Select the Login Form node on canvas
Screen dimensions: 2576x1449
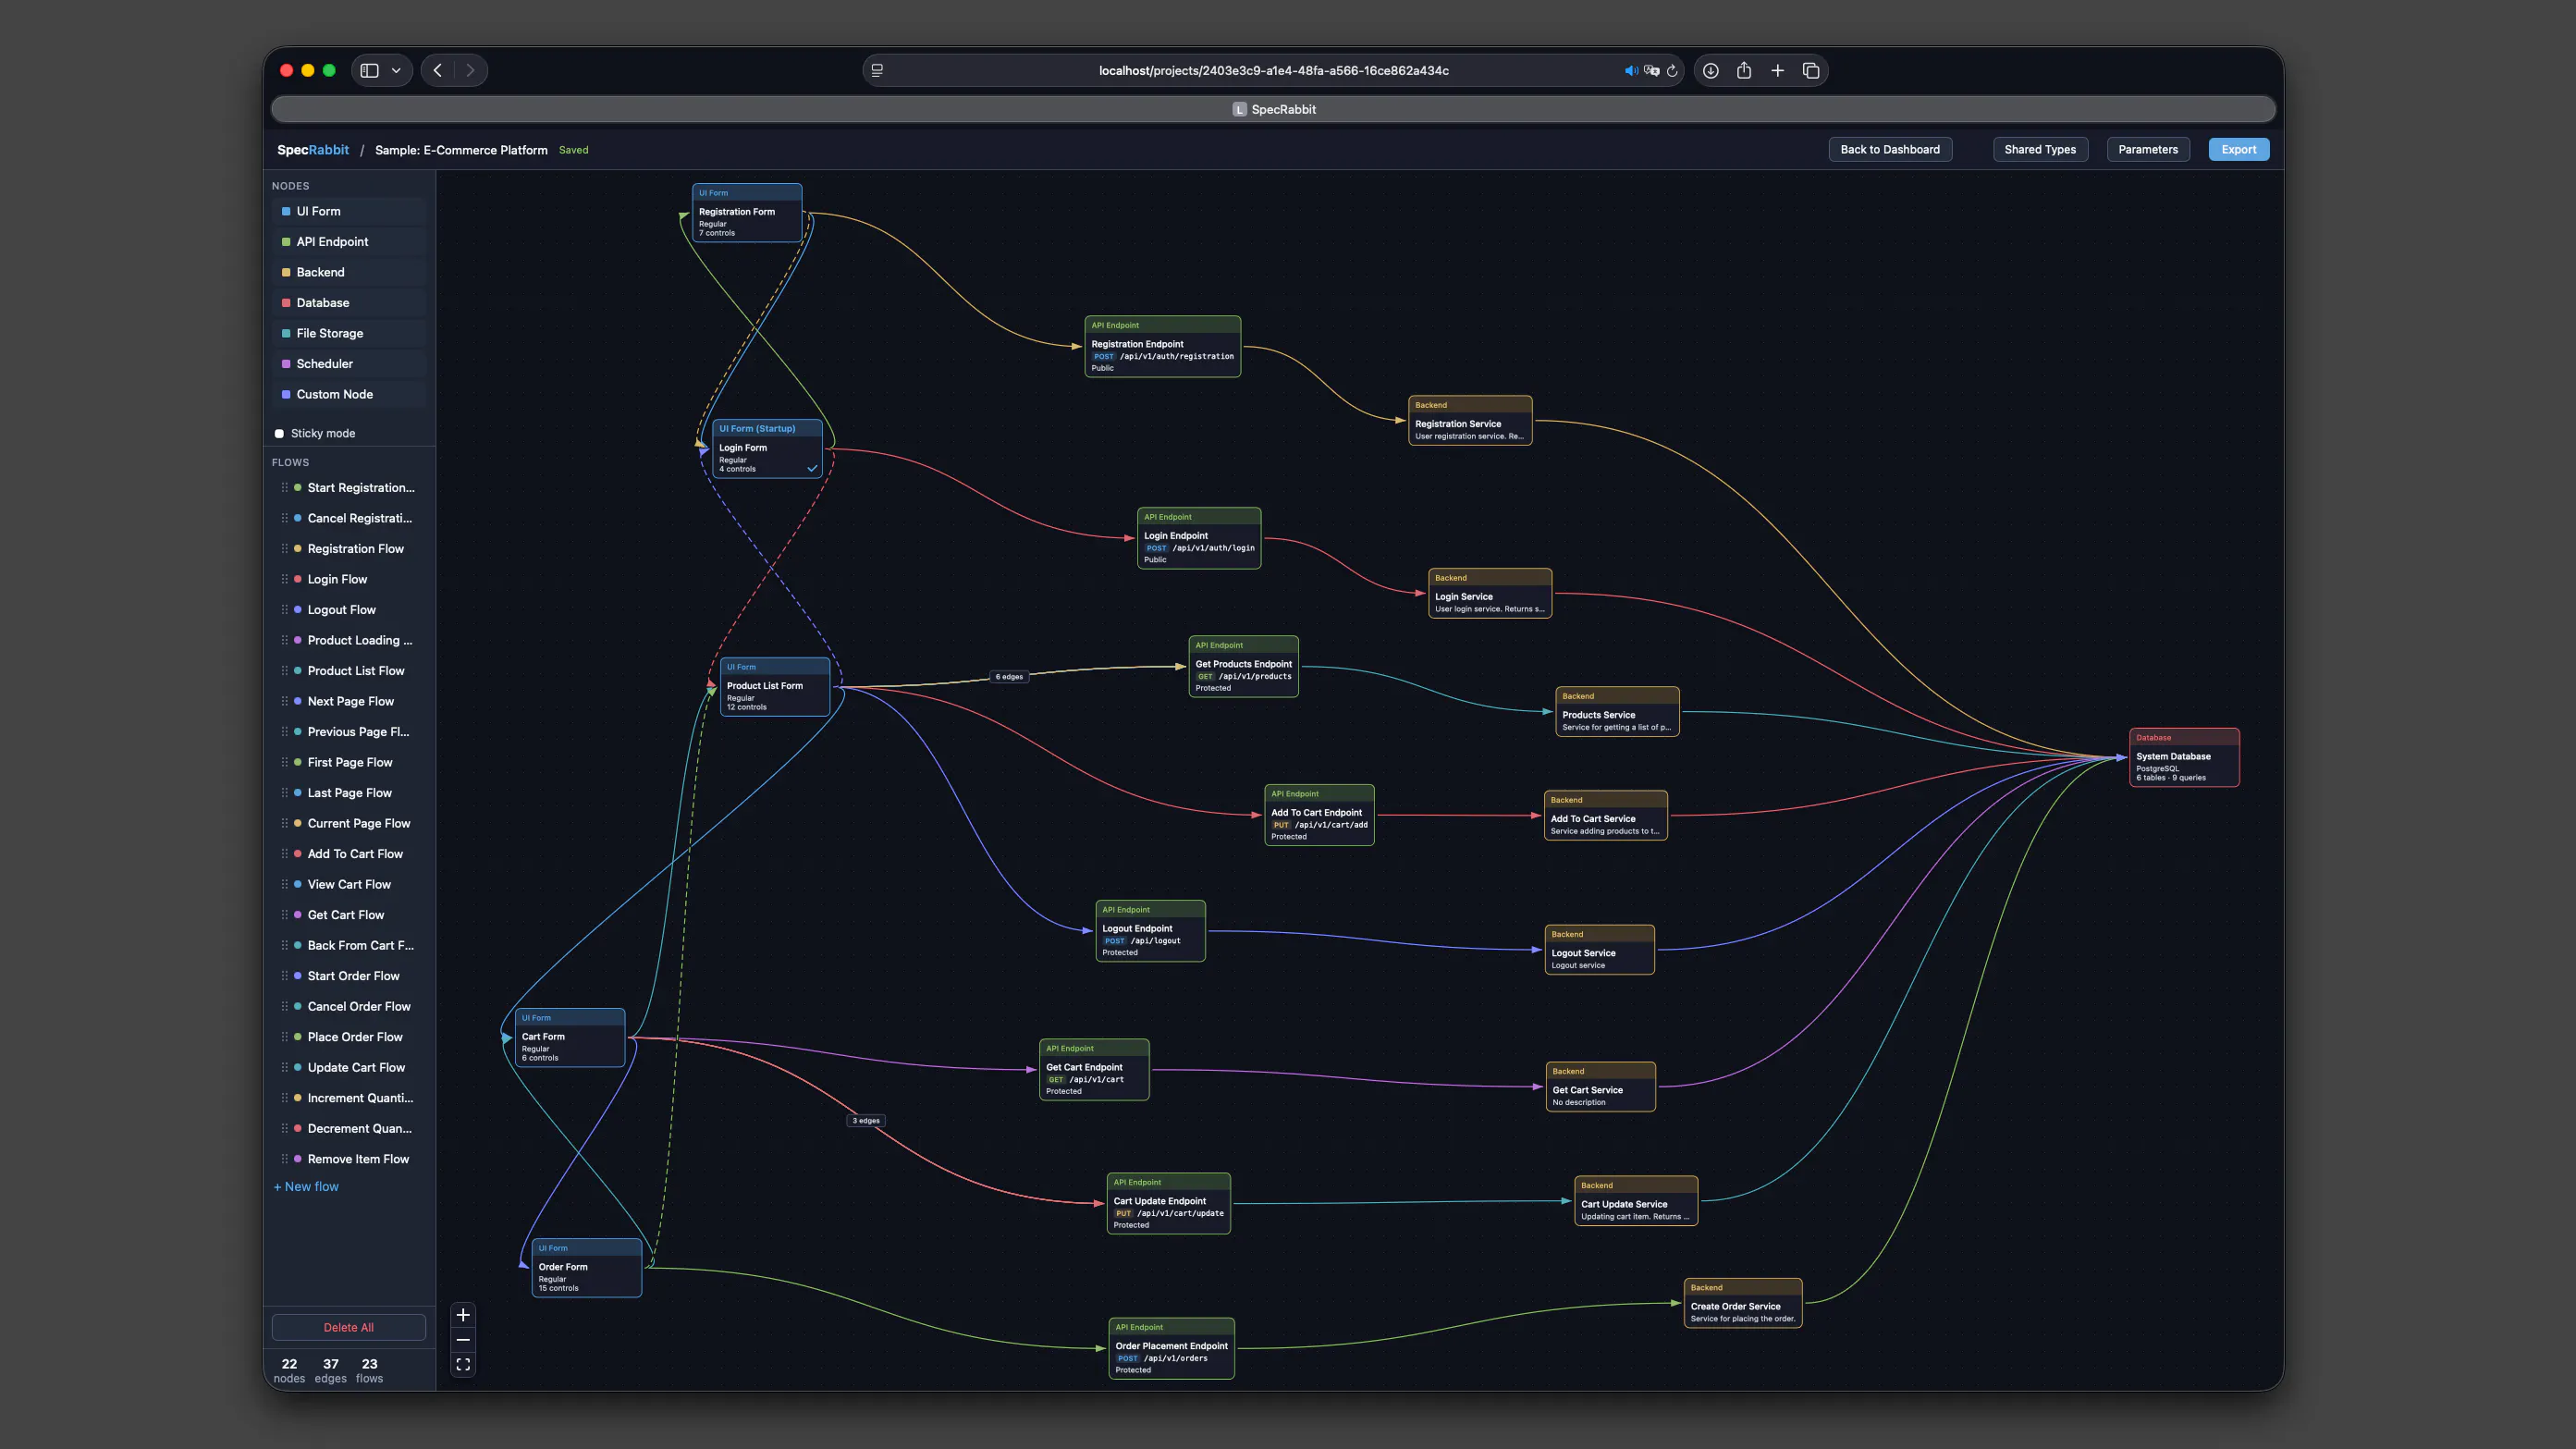coord(767,449)
